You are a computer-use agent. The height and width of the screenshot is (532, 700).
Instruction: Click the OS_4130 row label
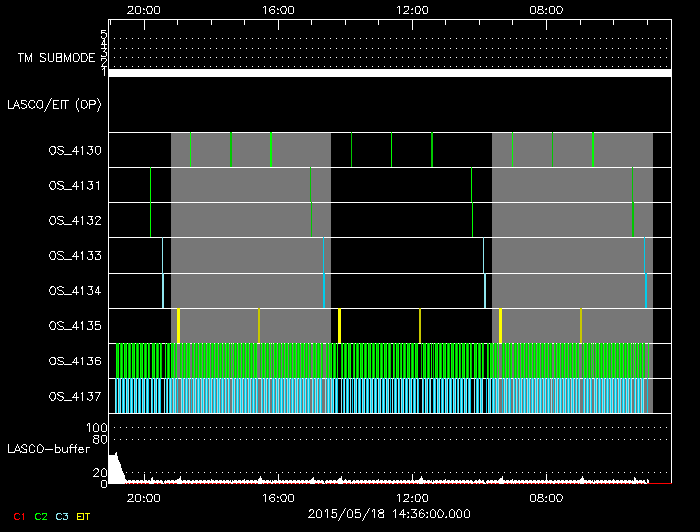click(x=74, y=151)
